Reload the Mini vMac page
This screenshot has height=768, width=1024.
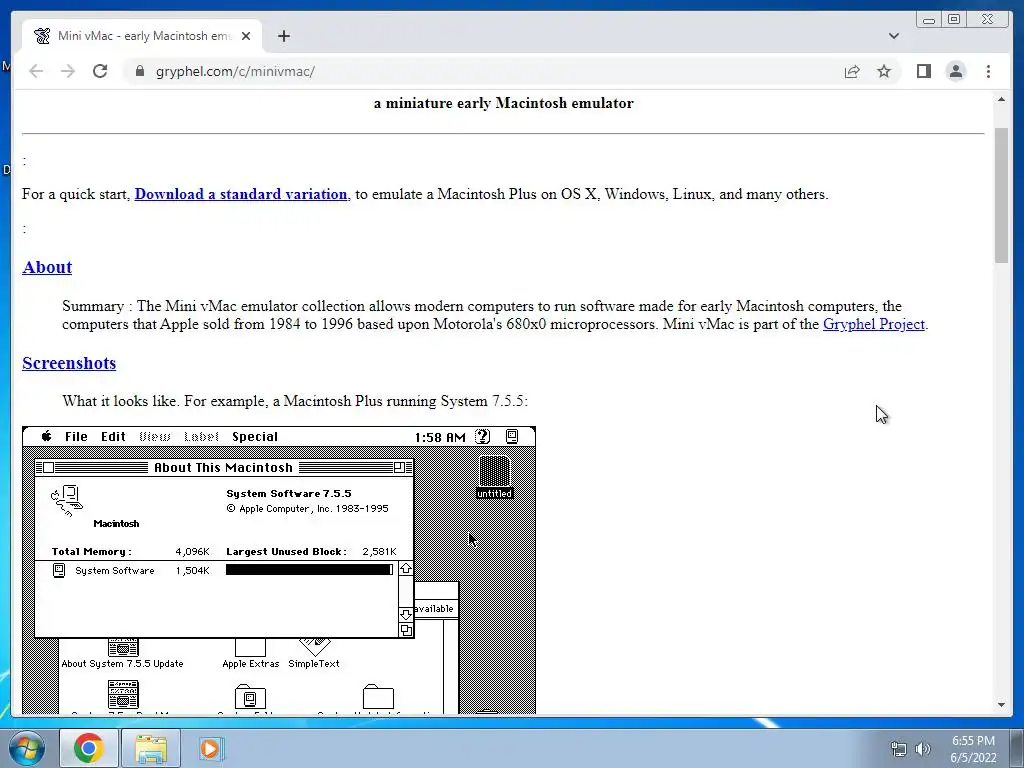click(100, 71)
